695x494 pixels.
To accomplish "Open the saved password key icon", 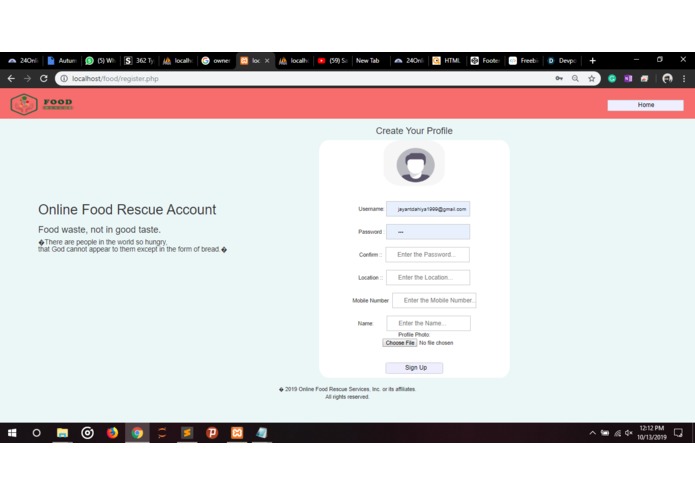I will tap(559, 78).
